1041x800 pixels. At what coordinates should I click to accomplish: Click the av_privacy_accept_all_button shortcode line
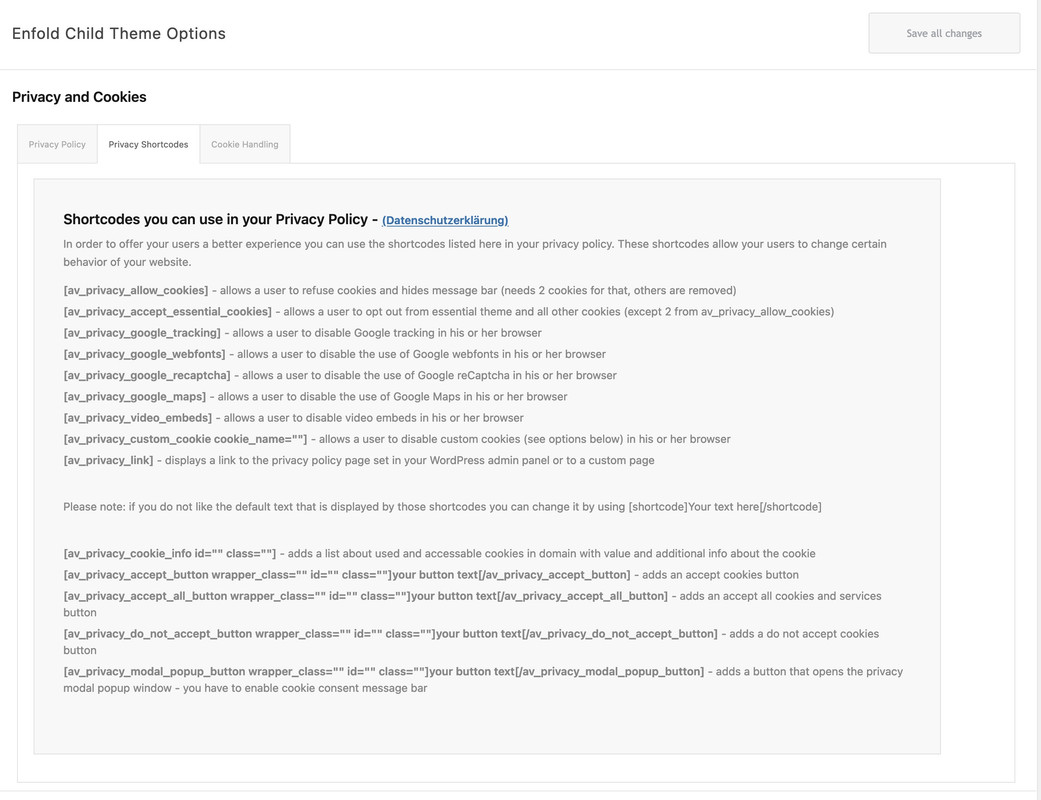pyautogui.click(x=472, y=604)
